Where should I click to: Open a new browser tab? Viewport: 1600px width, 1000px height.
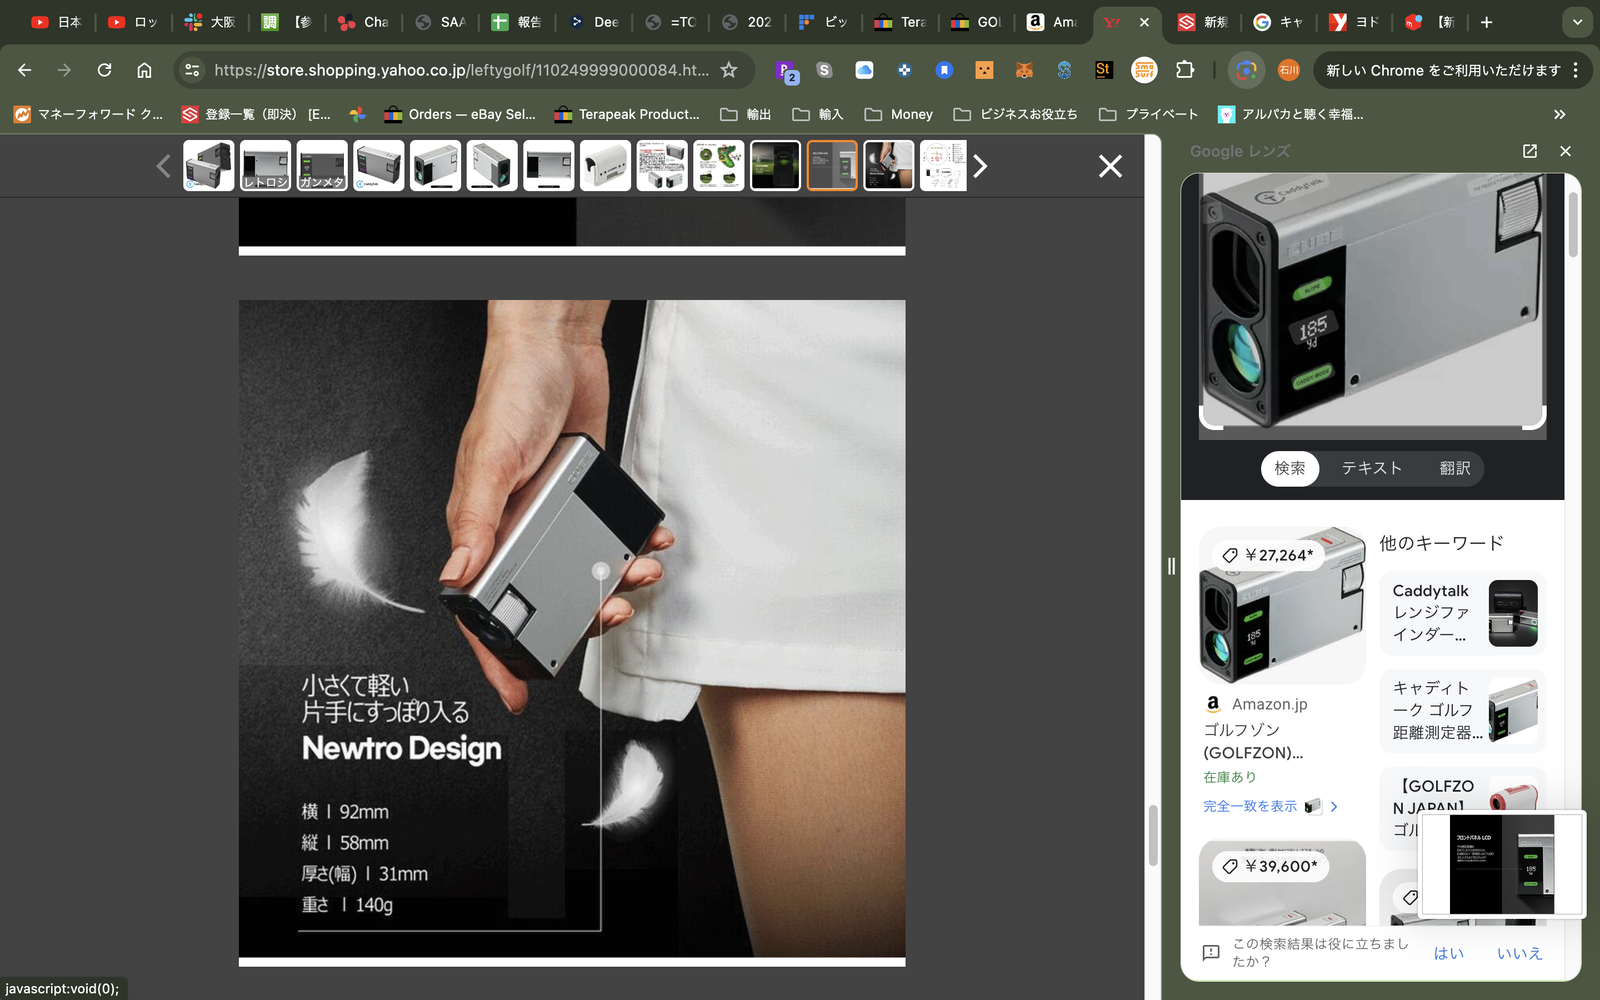pyautogui.click(x=1487, y=22)
